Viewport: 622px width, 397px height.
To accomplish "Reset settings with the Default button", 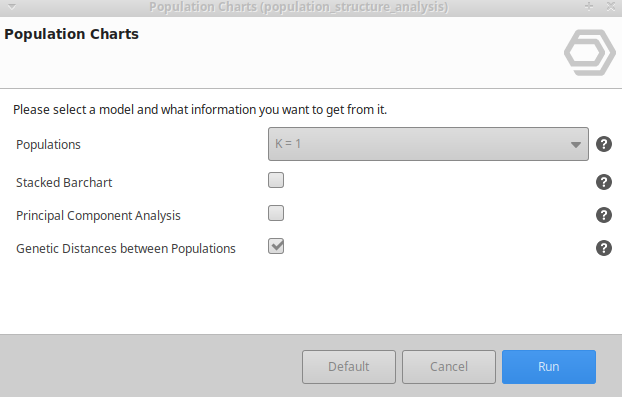I will [x=349, y=367].
